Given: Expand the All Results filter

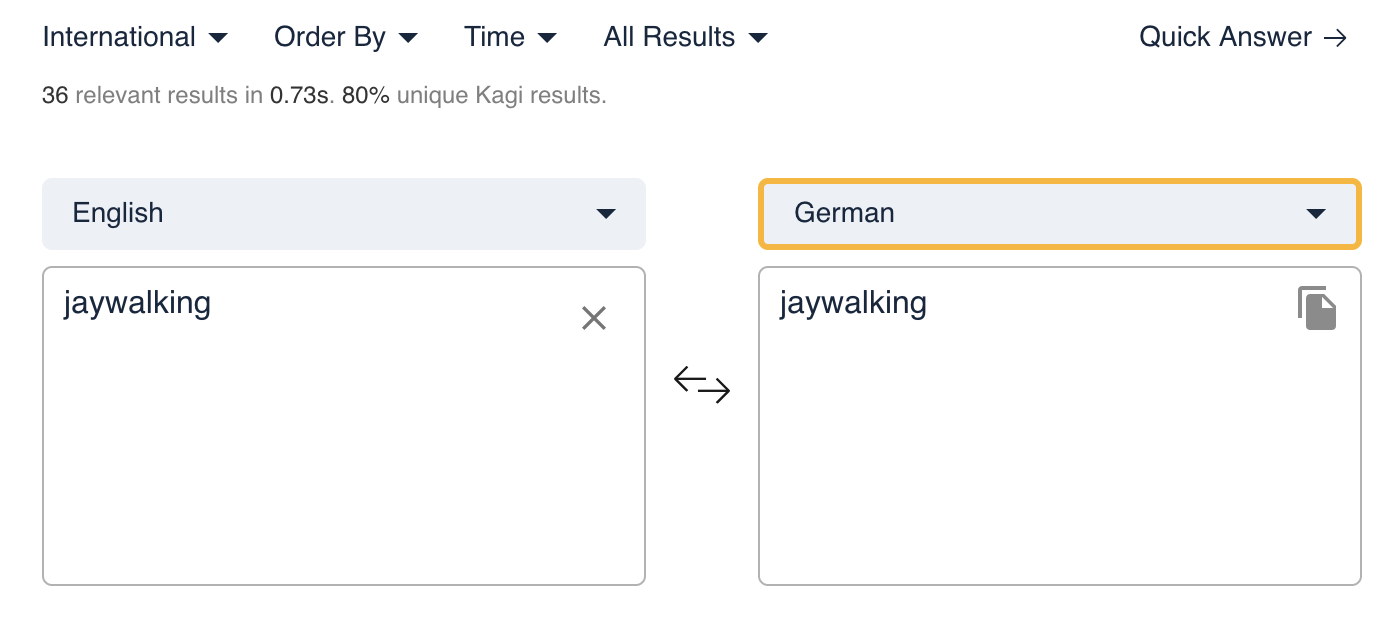Looking at the screenshot, I should pyautogui.click(x=685, y=38).
